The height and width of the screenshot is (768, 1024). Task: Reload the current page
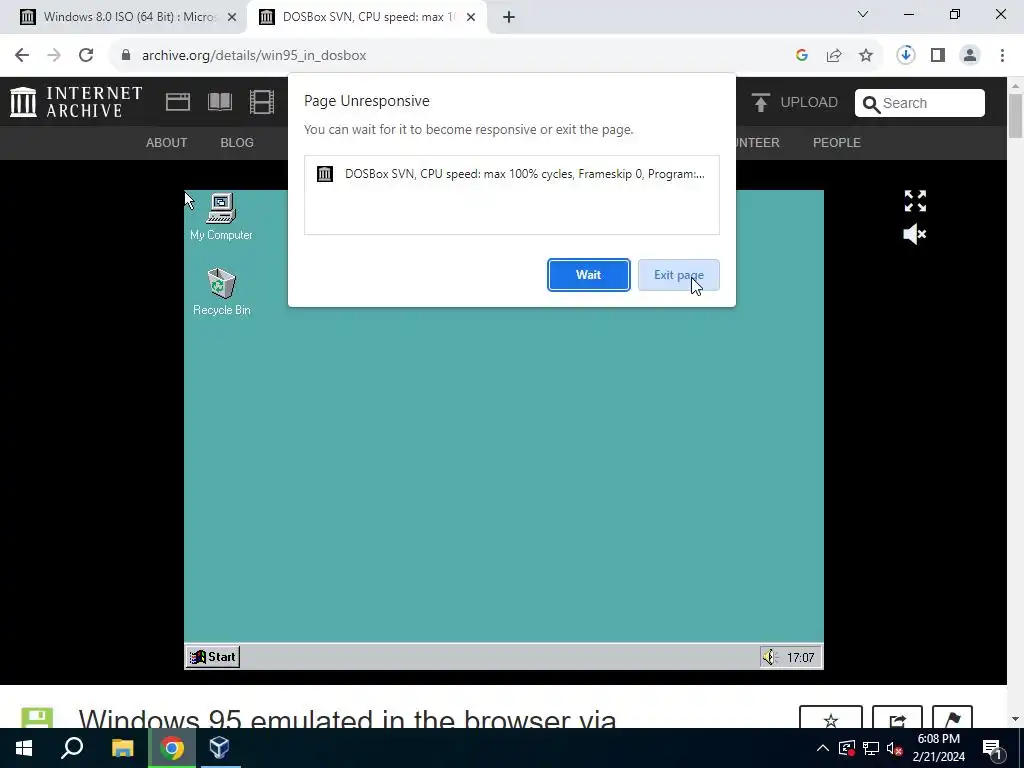pos(86,56)
